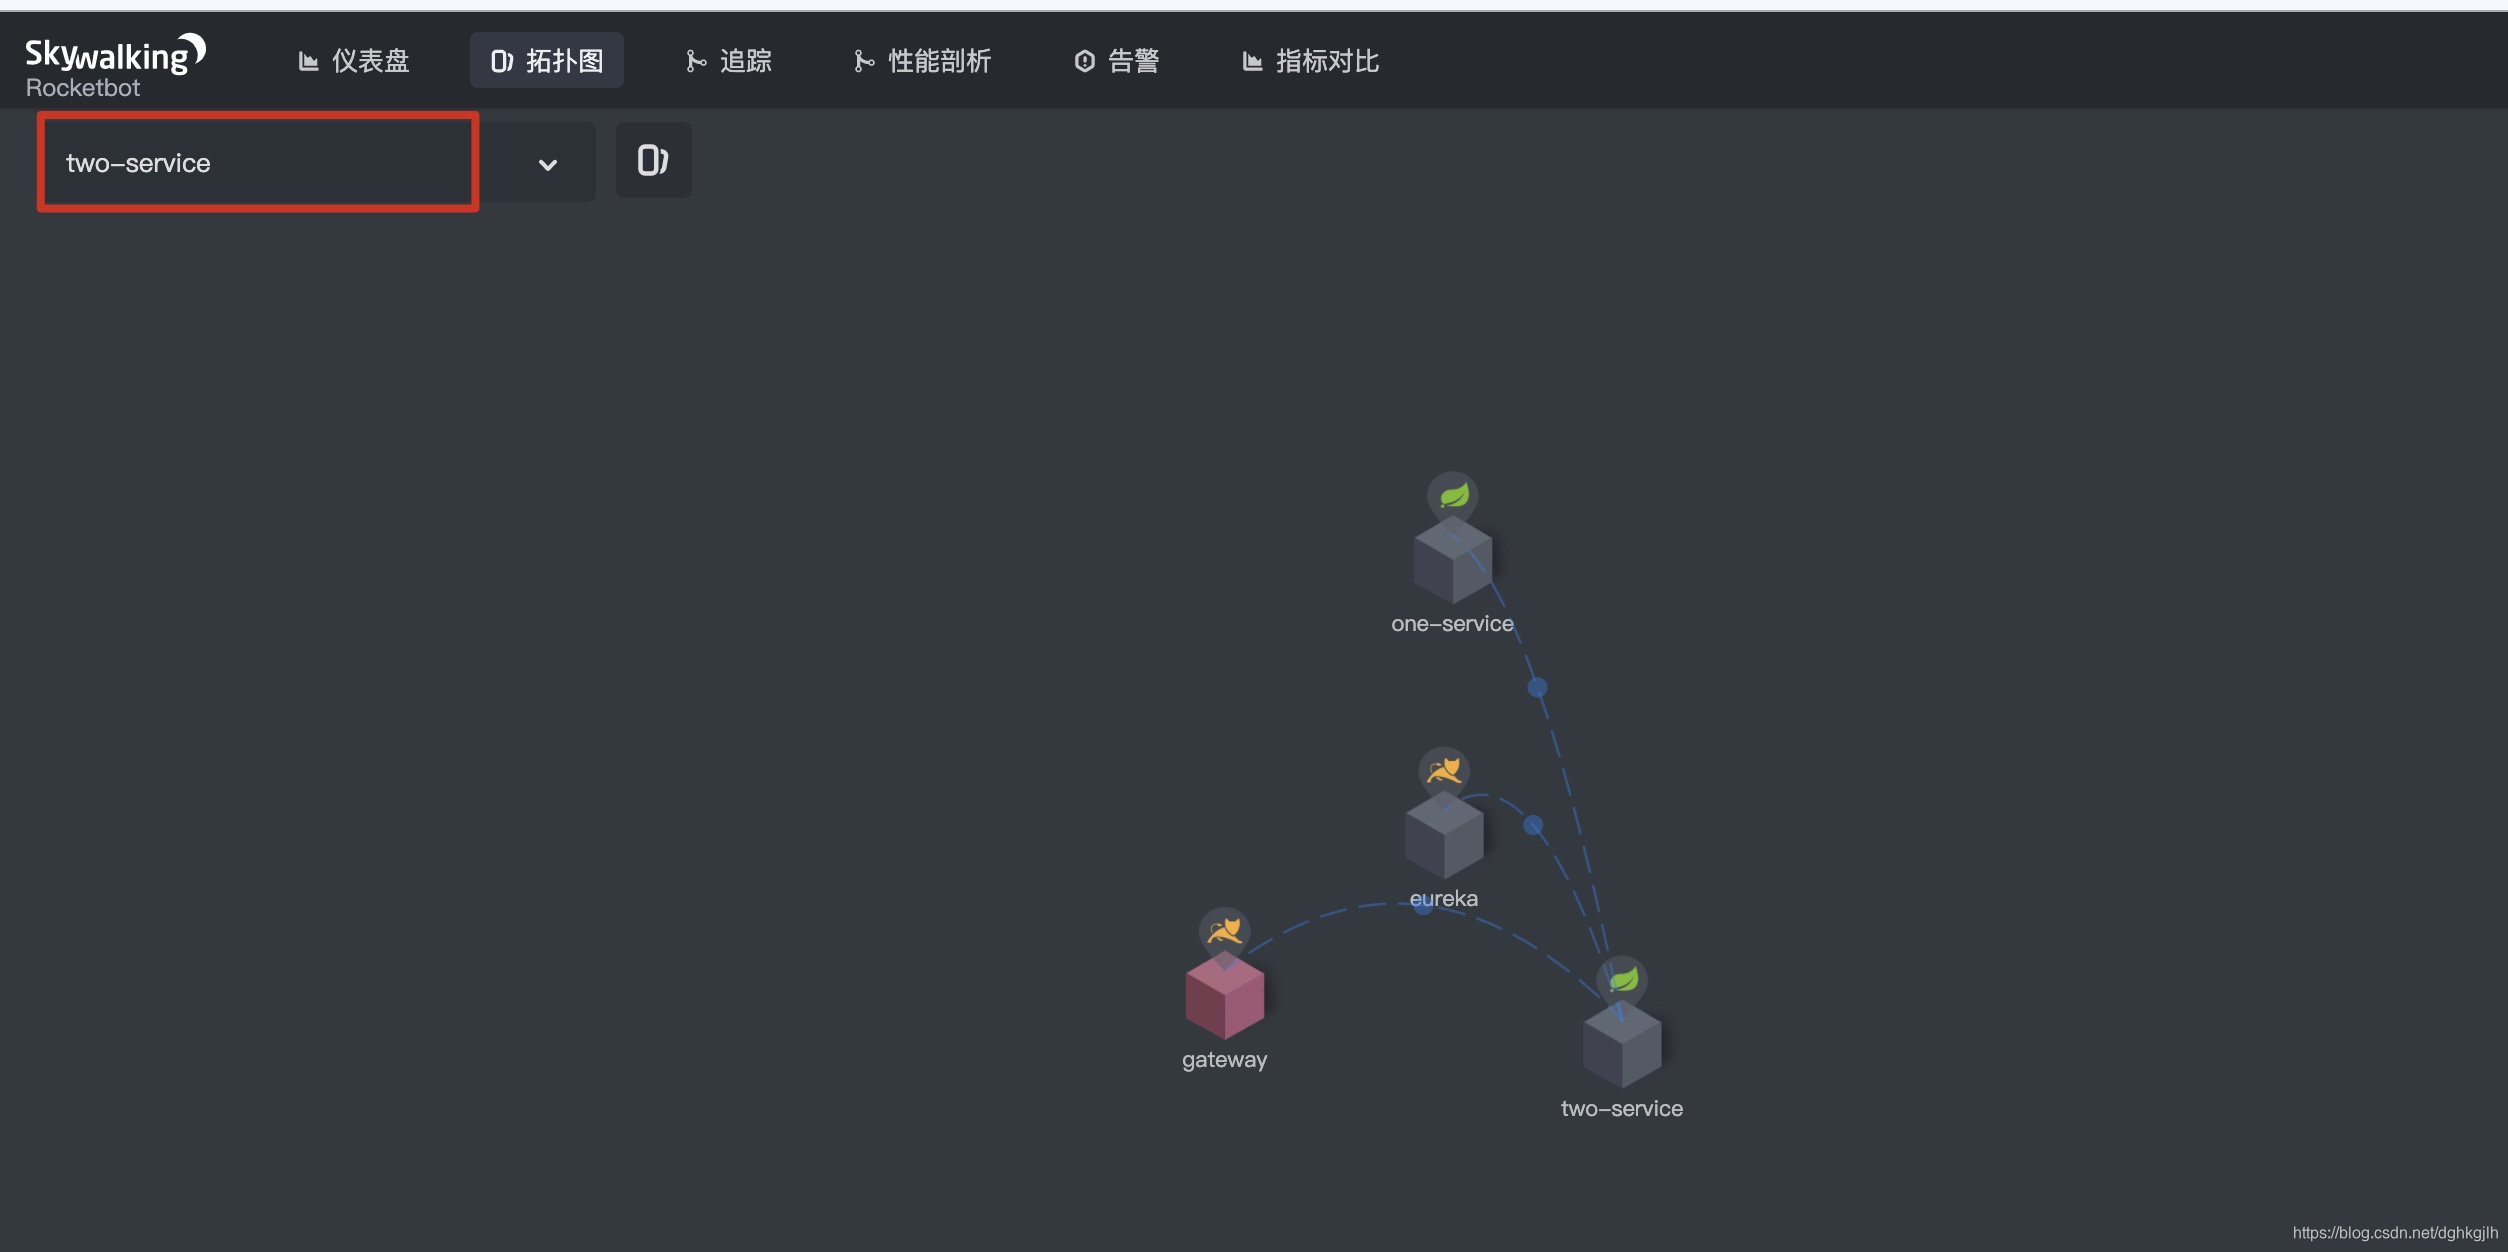The width and height of the screenshot is (2508, 1252).
Task: Click the eureka cube node
Action: (x=1443, y=836)
